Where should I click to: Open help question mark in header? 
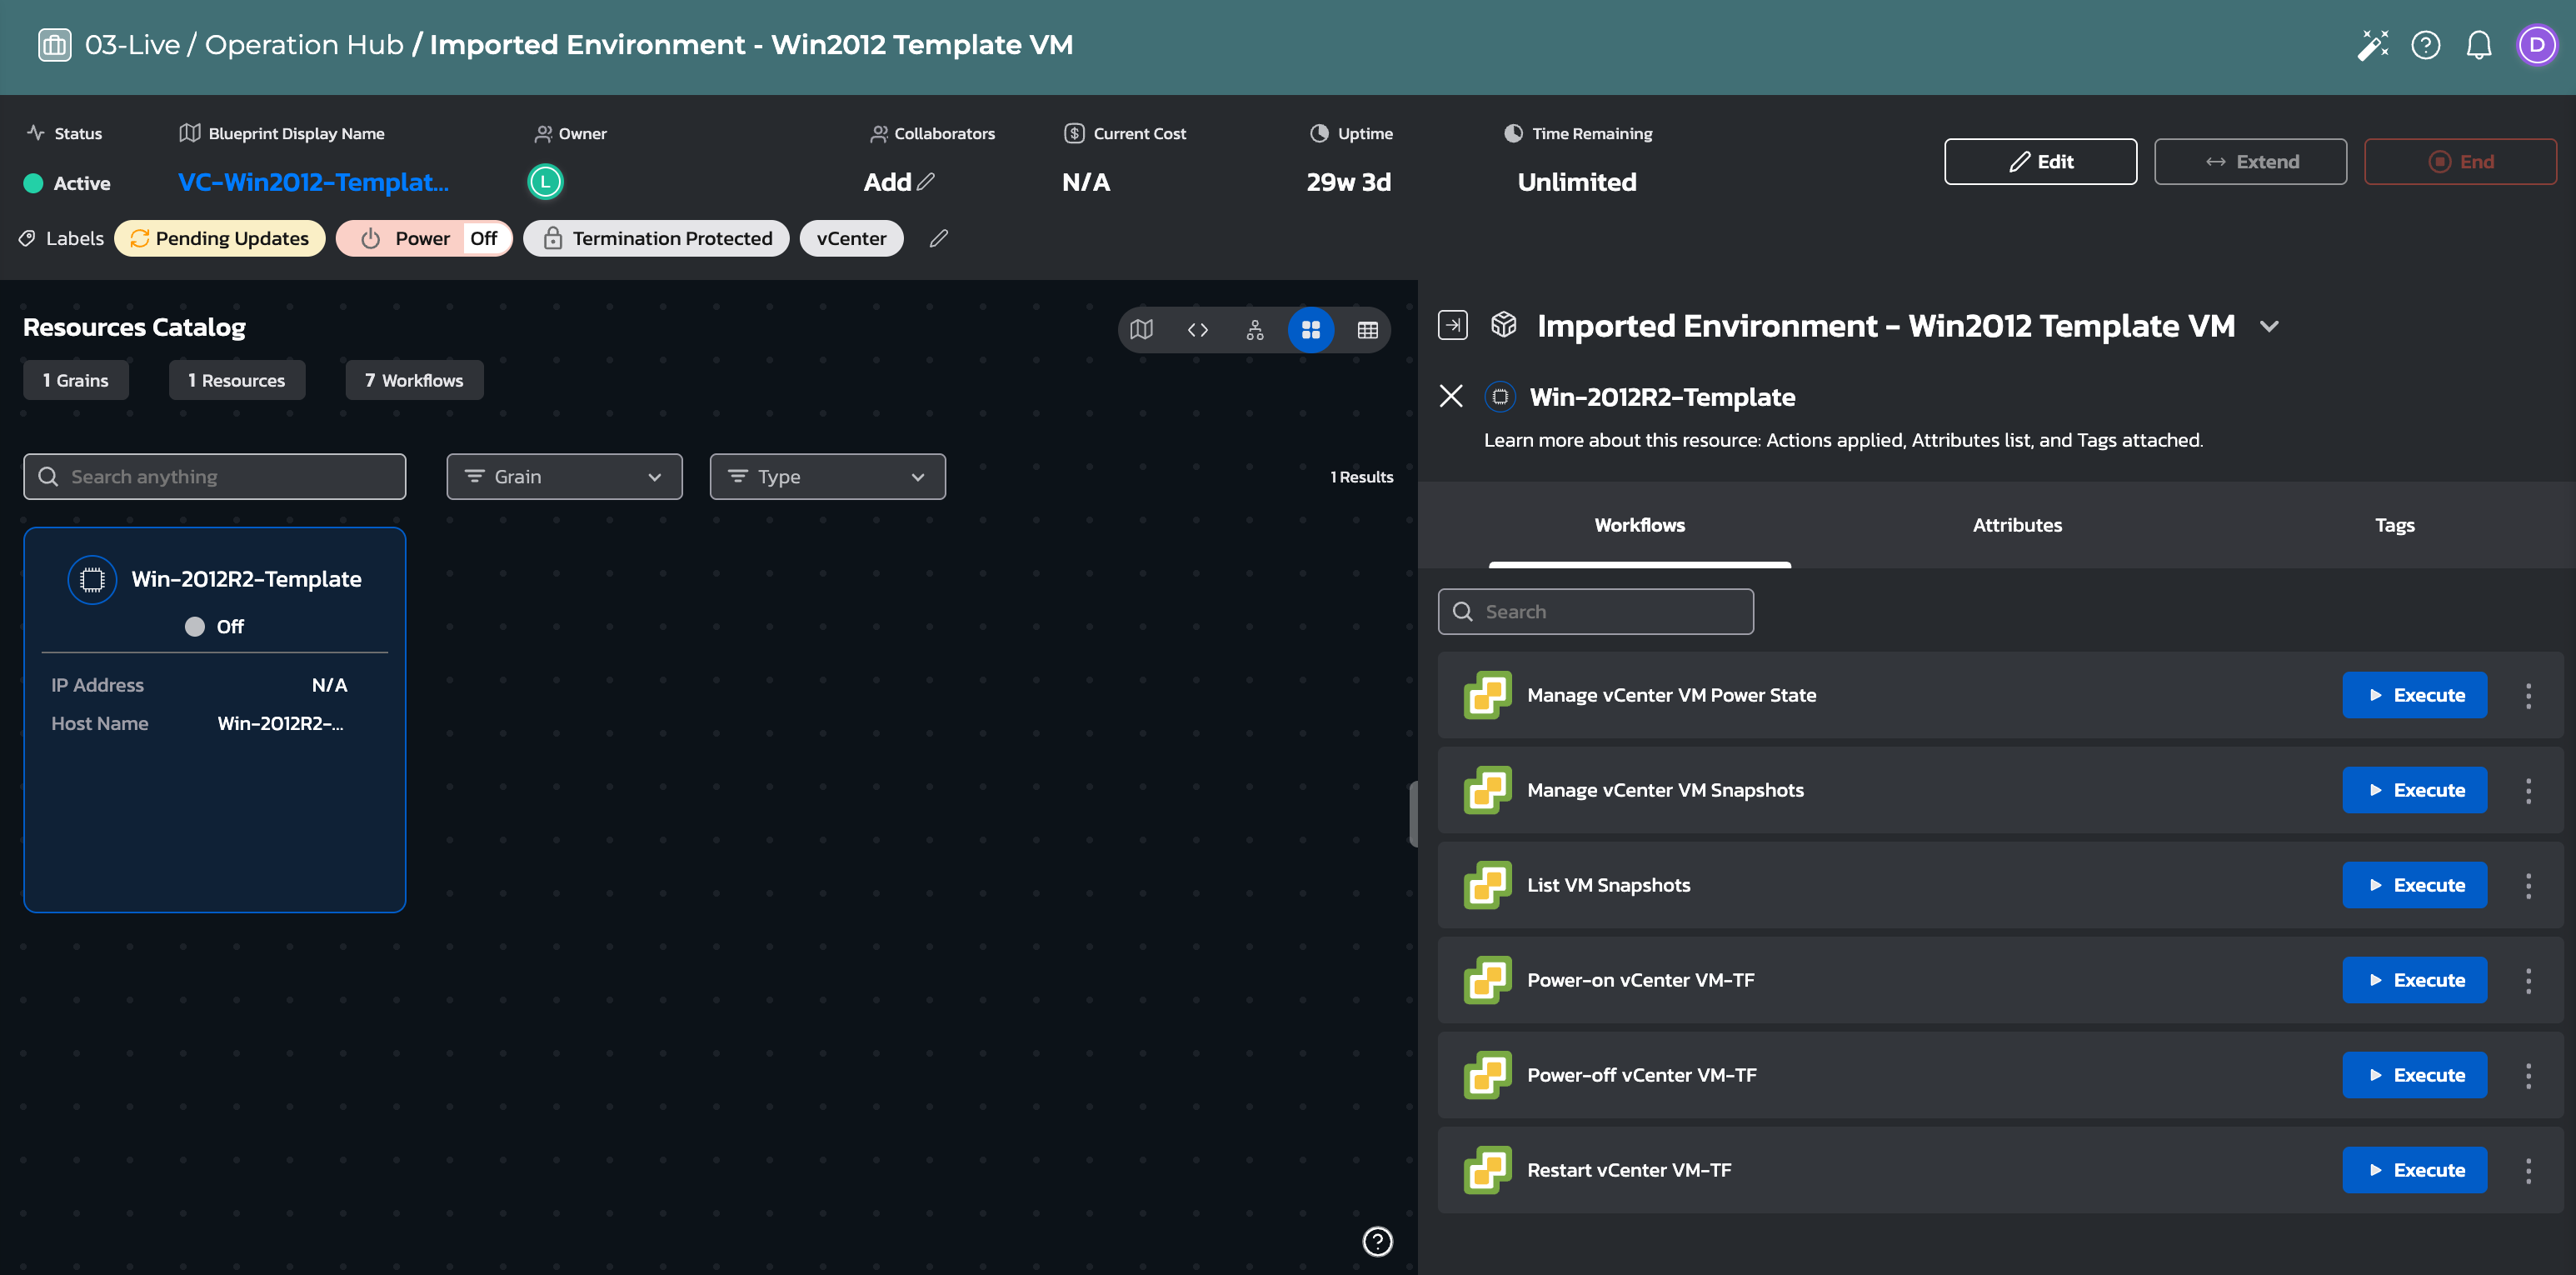(2425, 45)
